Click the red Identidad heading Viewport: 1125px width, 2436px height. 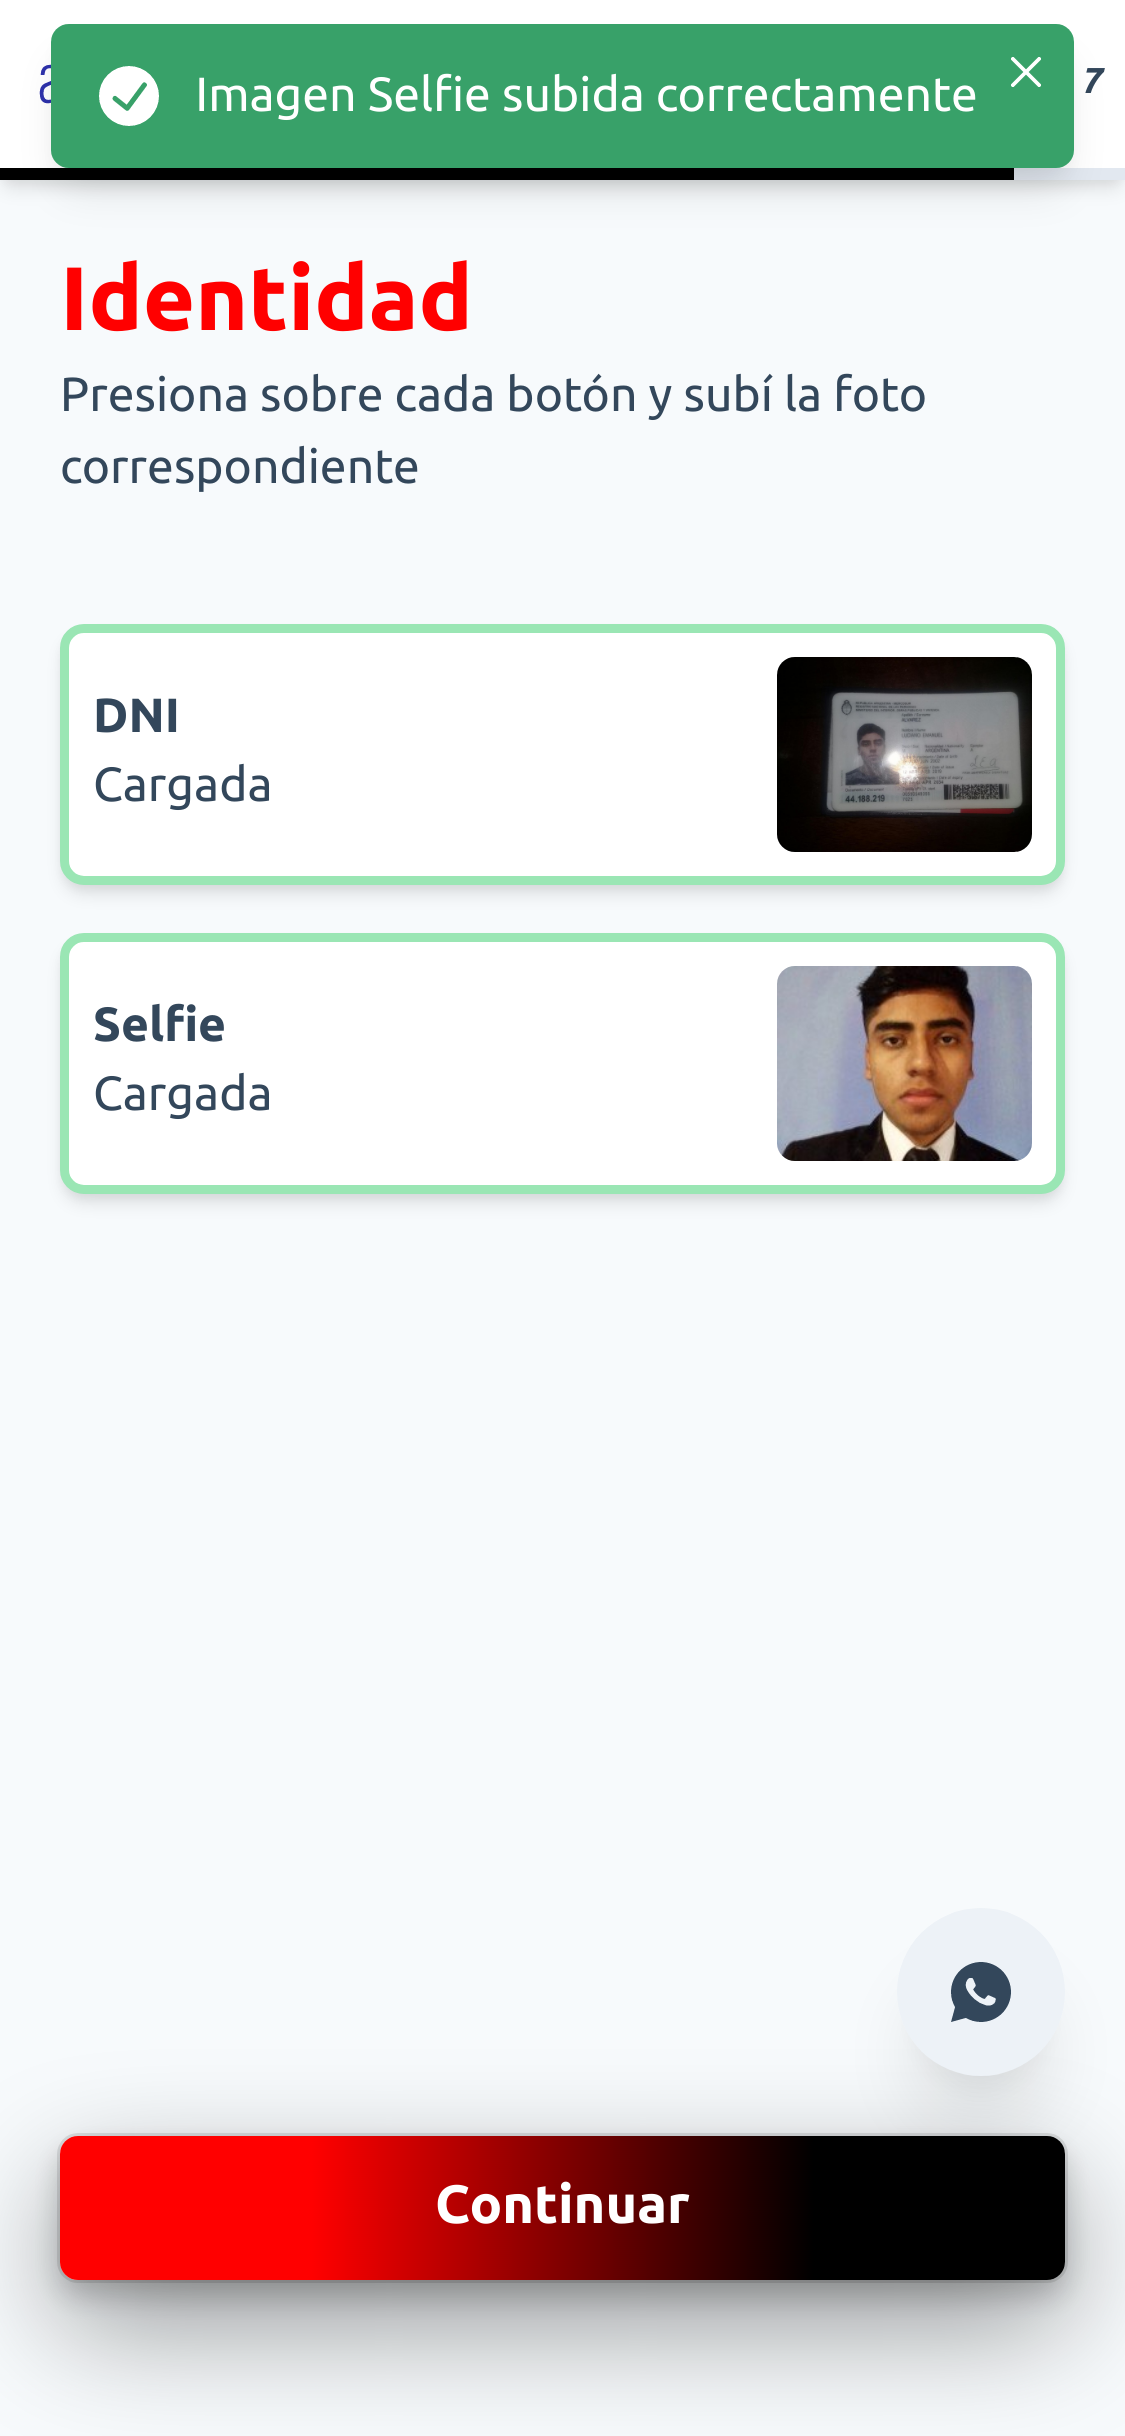(266, 298)
